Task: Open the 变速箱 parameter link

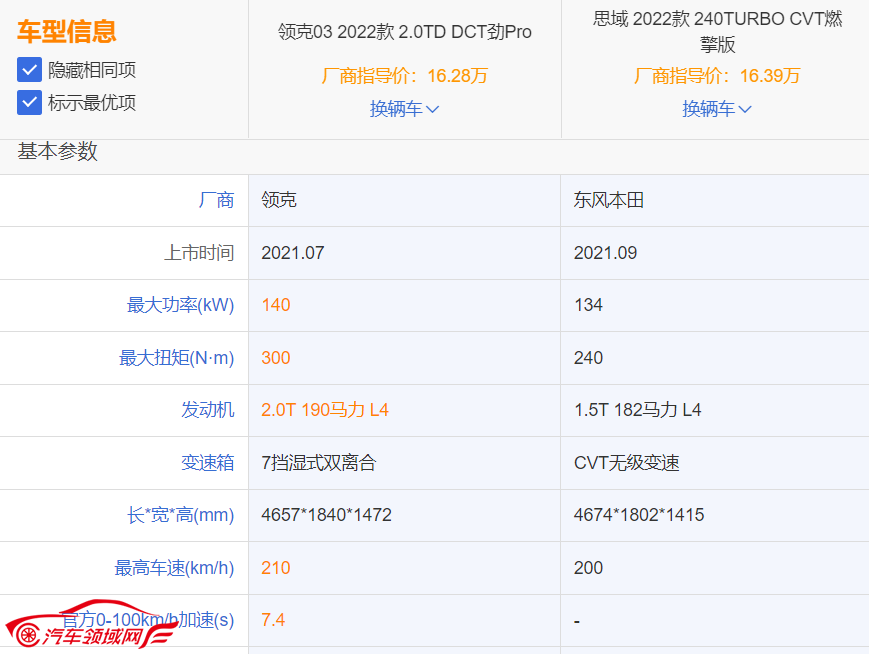Action: pyautogui.click(x=208, y=462)
